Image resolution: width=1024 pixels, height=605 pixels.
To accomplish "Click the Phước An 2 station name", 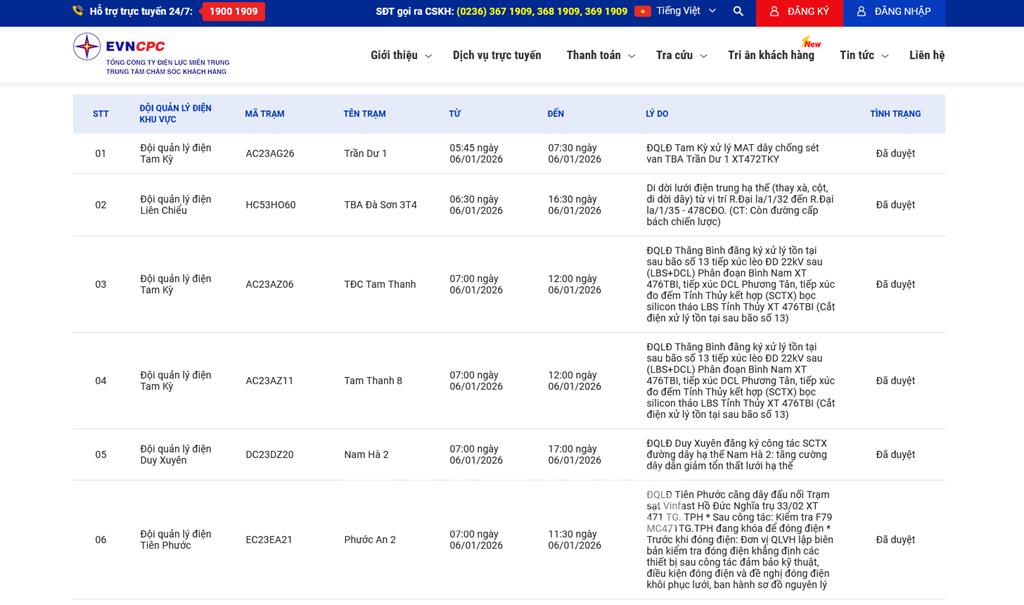I will tap(370, 540).
